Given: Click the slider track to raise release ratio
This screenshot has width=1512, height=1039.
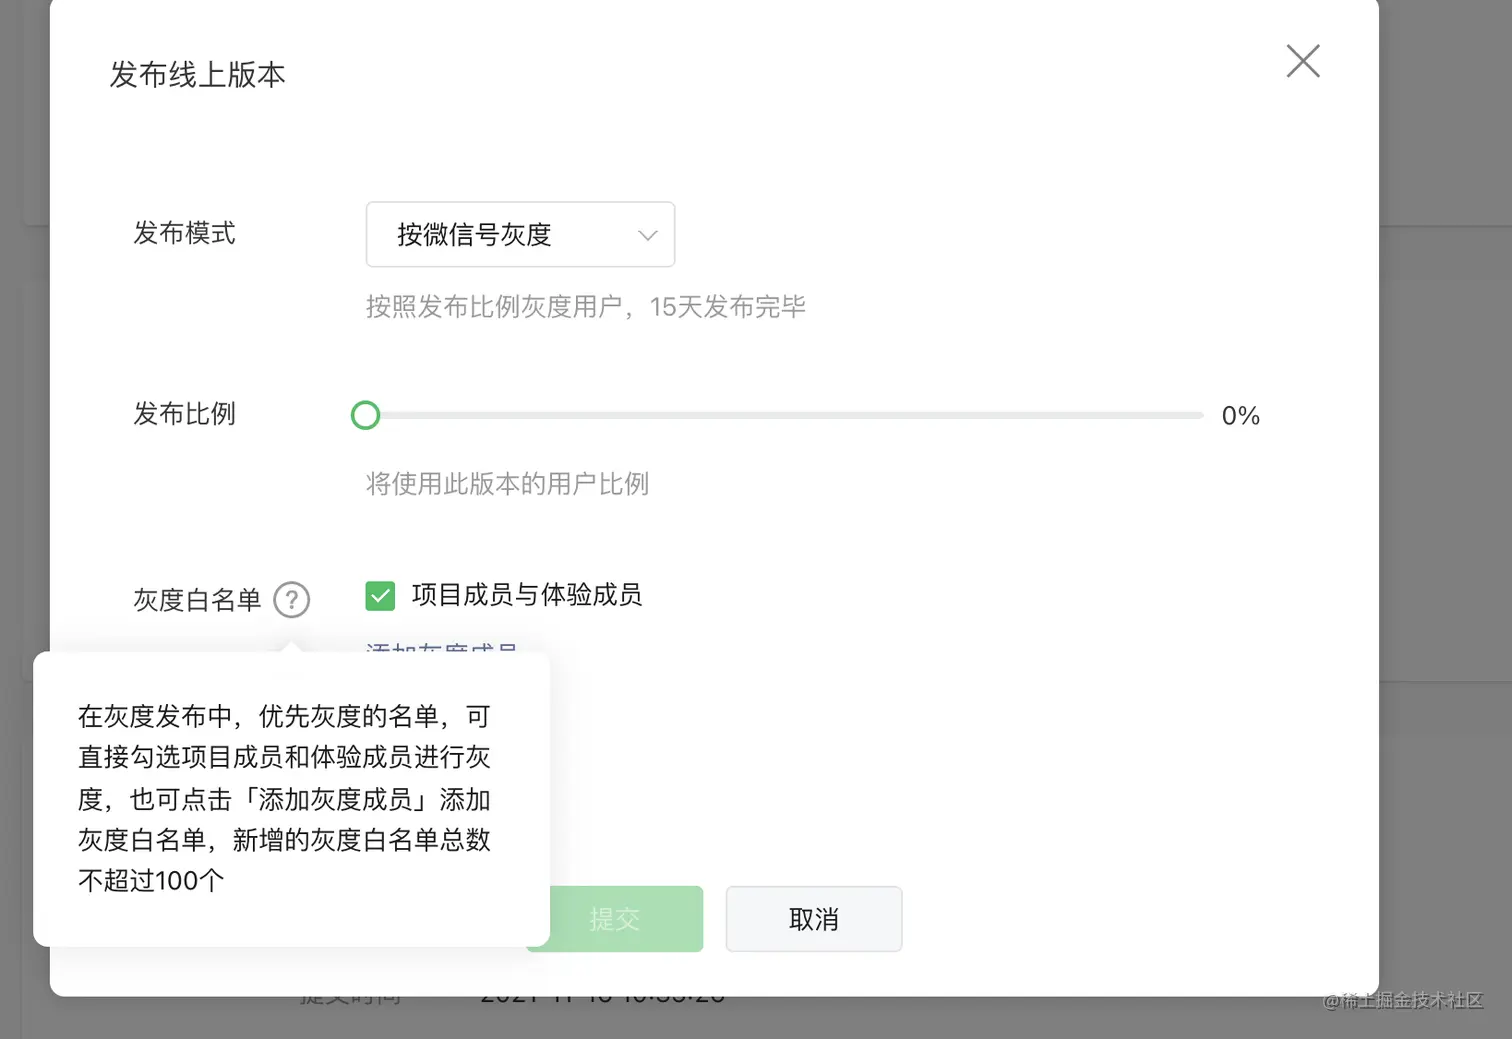Looking at the screenshot, I should click(x=780, y=415).
